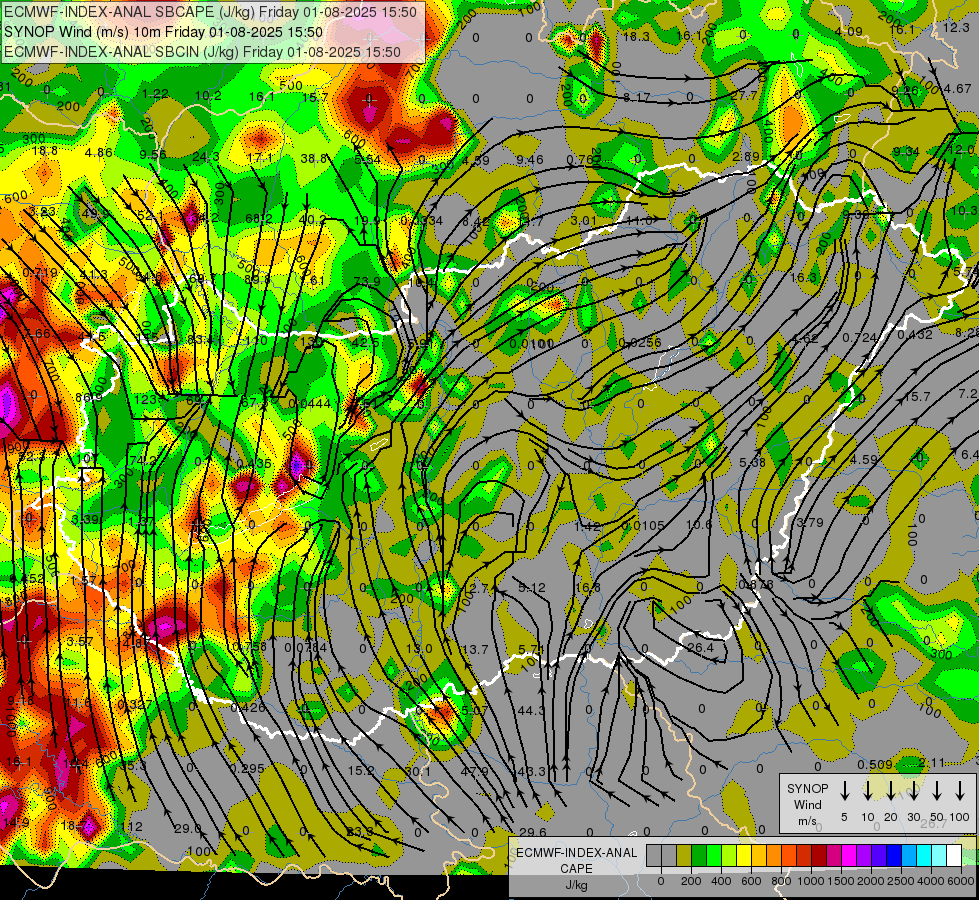Image resolution: width=979 pixels, height=900 pixels.
Task: Click the wind arrow above the 5 label
Action: [x=844, y=790]
